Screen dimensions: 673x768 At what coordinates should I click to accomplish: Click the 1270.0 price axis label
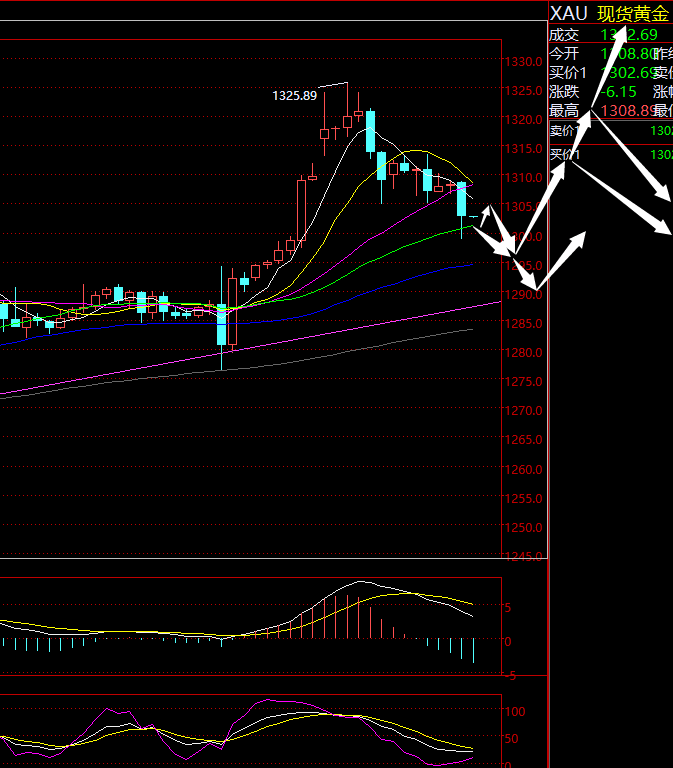pos(524,410)
